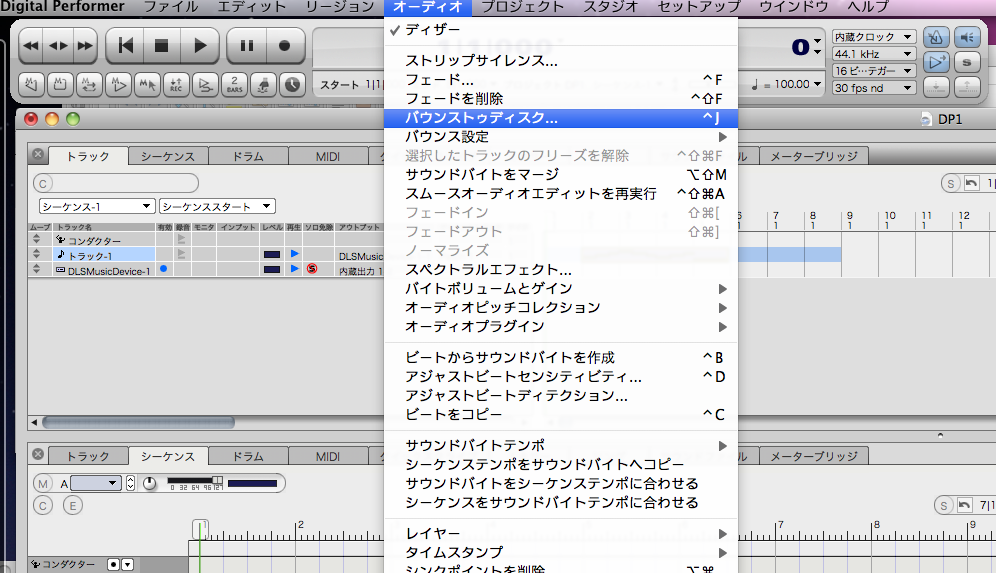Switch to the シーケンス tab in the upper panel
The height and width of the screenshot is (573, 996).
[168, 156]
